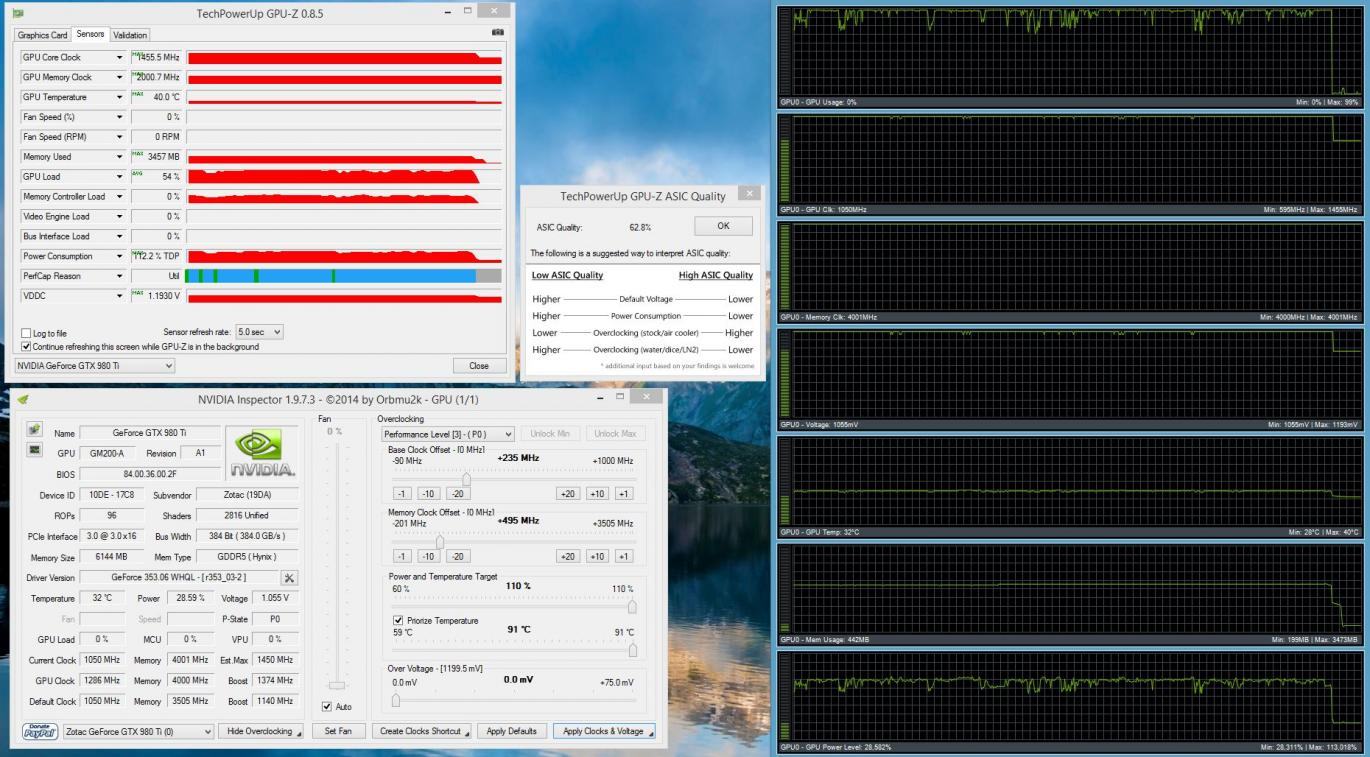The image size is (1370, 757).
Task: Open the GPU Memory Clock sensor dropdown
Action: (120, 77)
